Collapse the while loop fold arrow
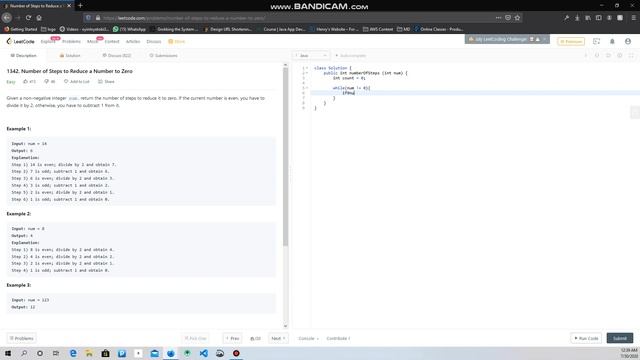Image resolution: width=640 pixels, height=360 pixels. (307, 88)
